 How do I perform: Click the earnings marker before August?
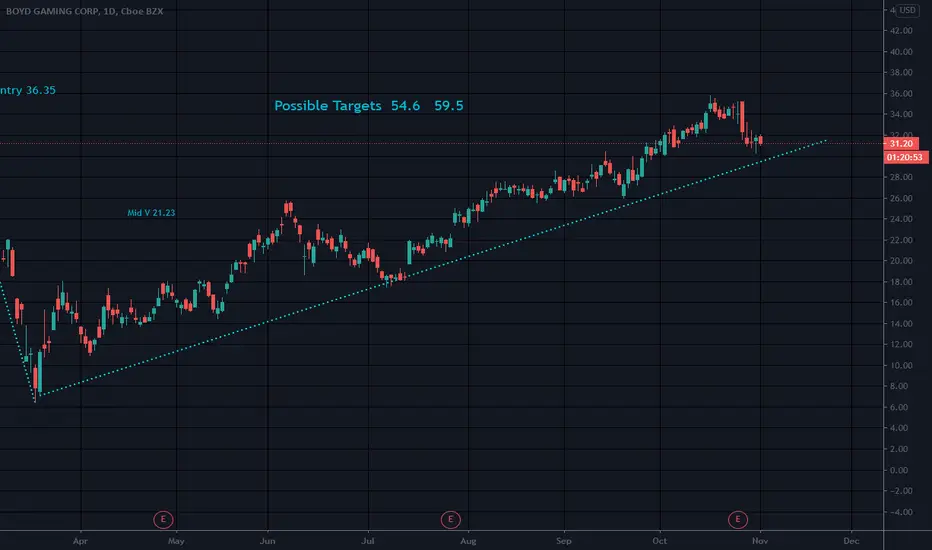click(x=451, y=520)
